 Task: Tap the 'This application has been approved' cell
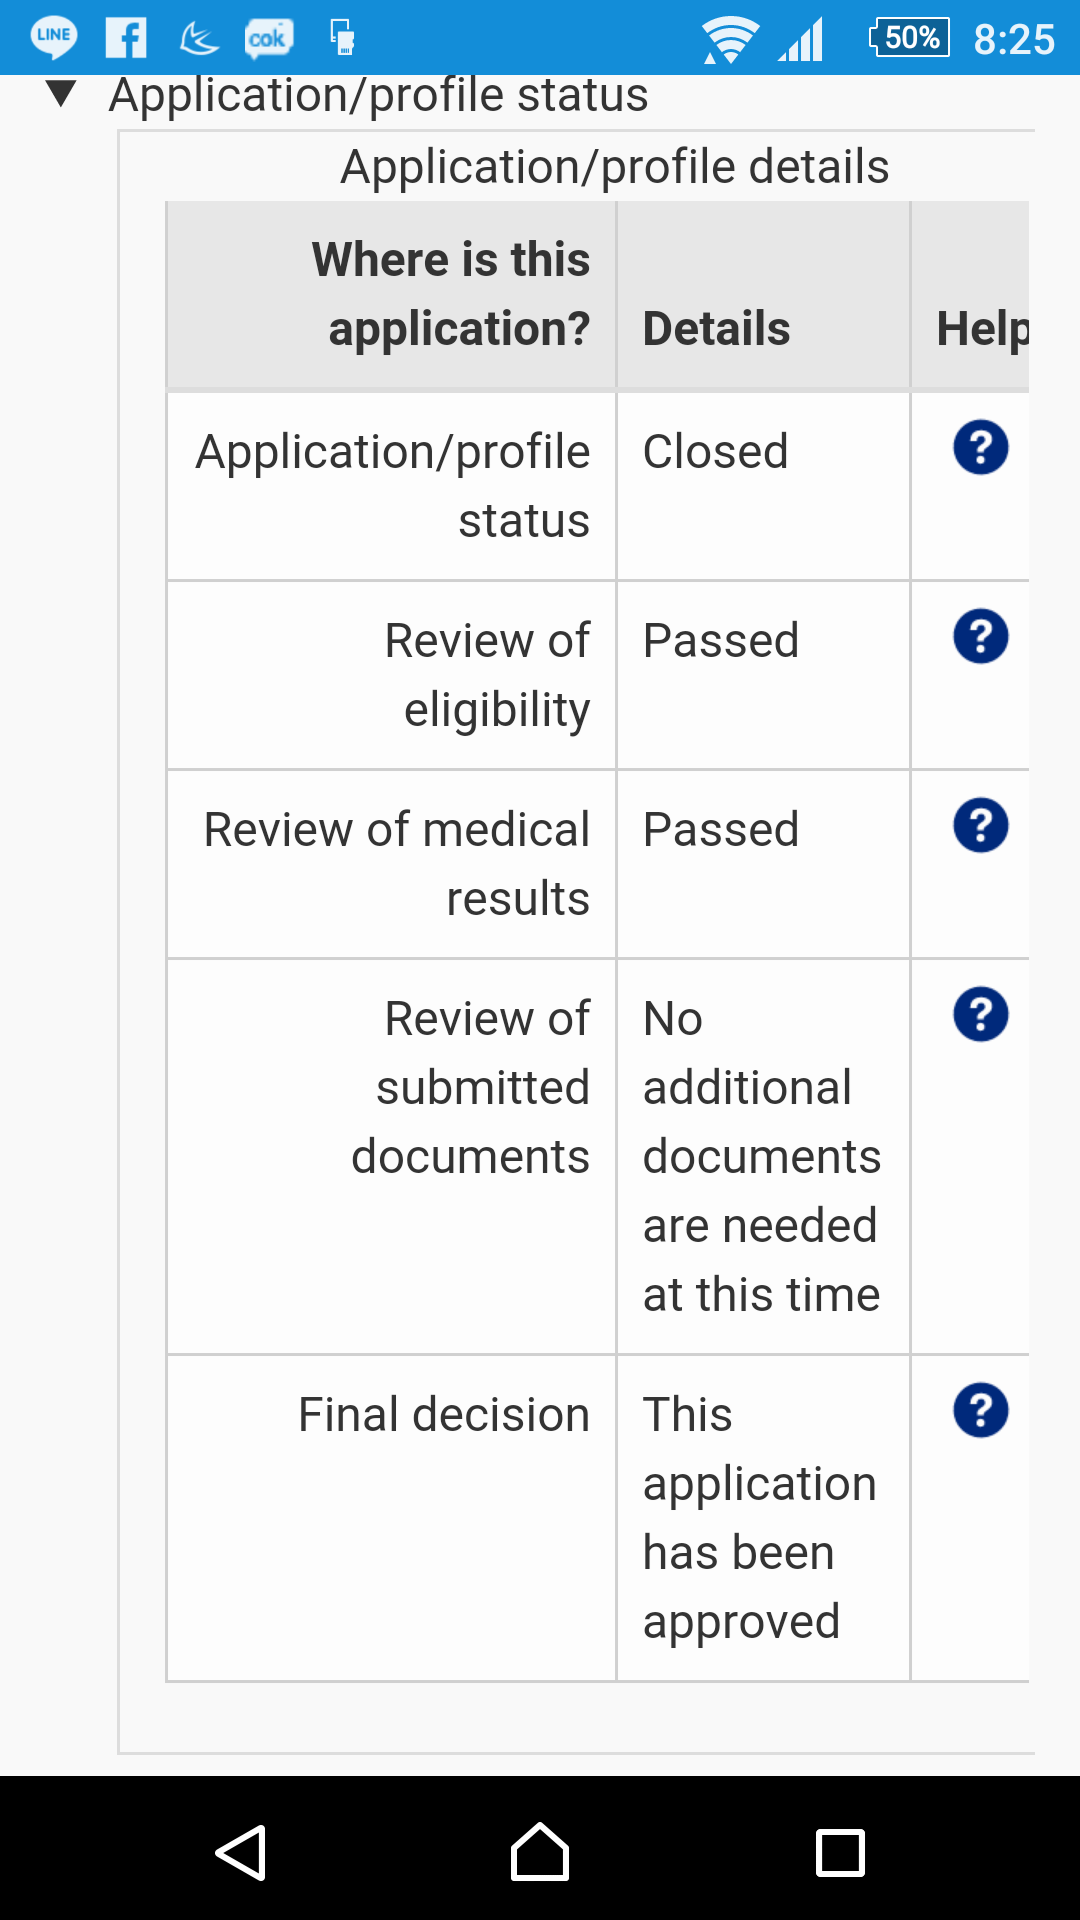point(763,1518)
